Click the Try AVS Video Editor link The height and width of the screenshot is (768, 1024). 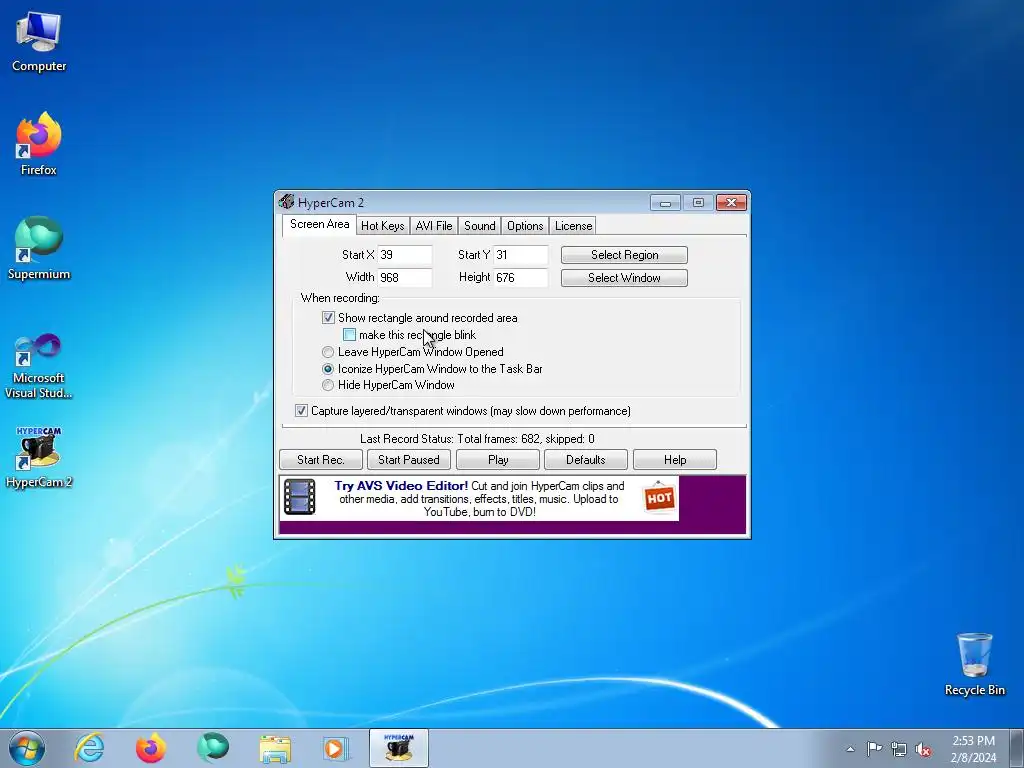coord(401,486)
